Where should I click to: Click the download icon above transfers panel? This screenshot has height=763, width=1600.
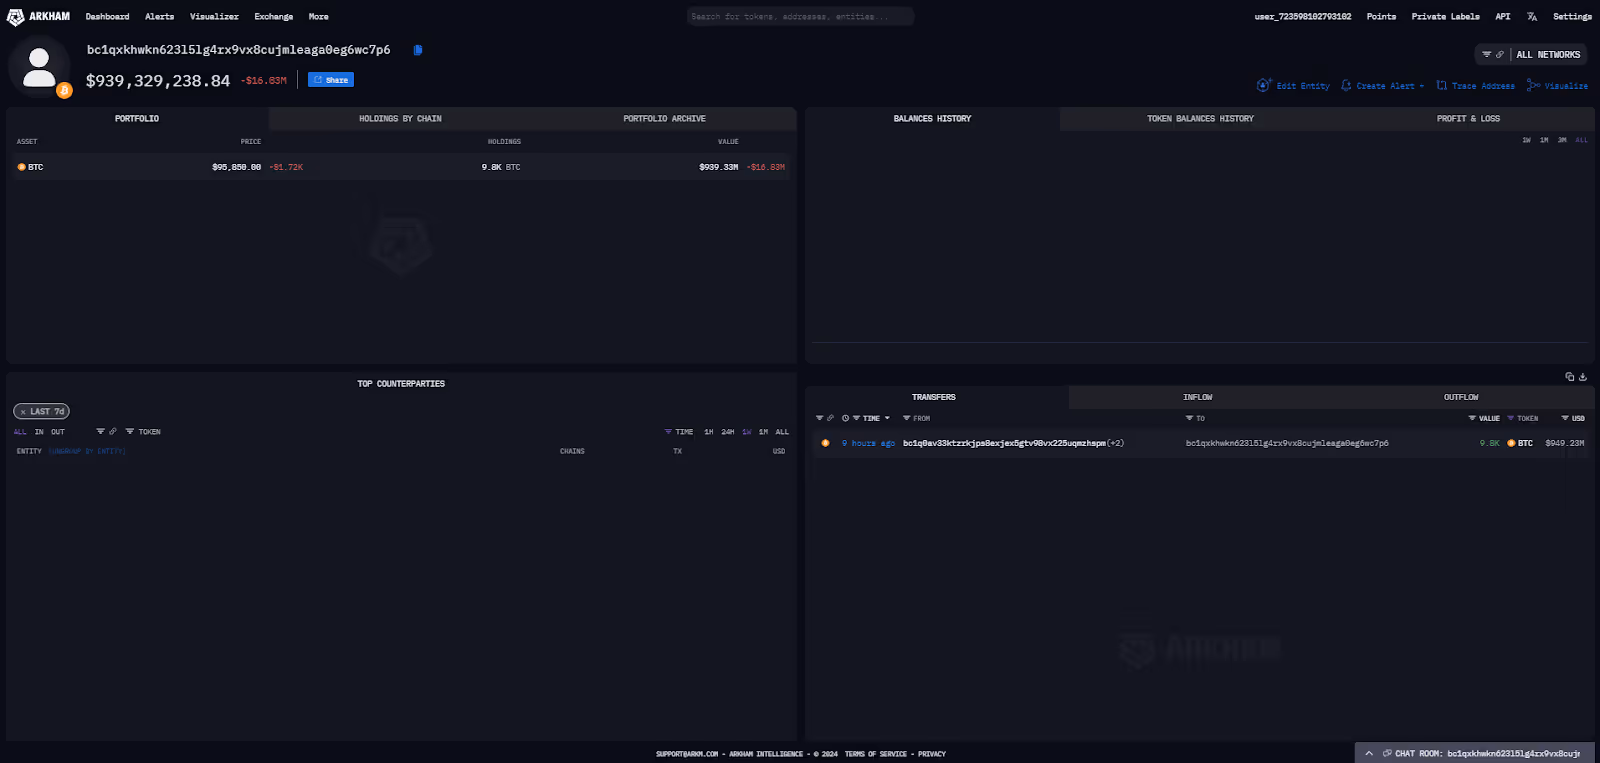point(1583,377)
